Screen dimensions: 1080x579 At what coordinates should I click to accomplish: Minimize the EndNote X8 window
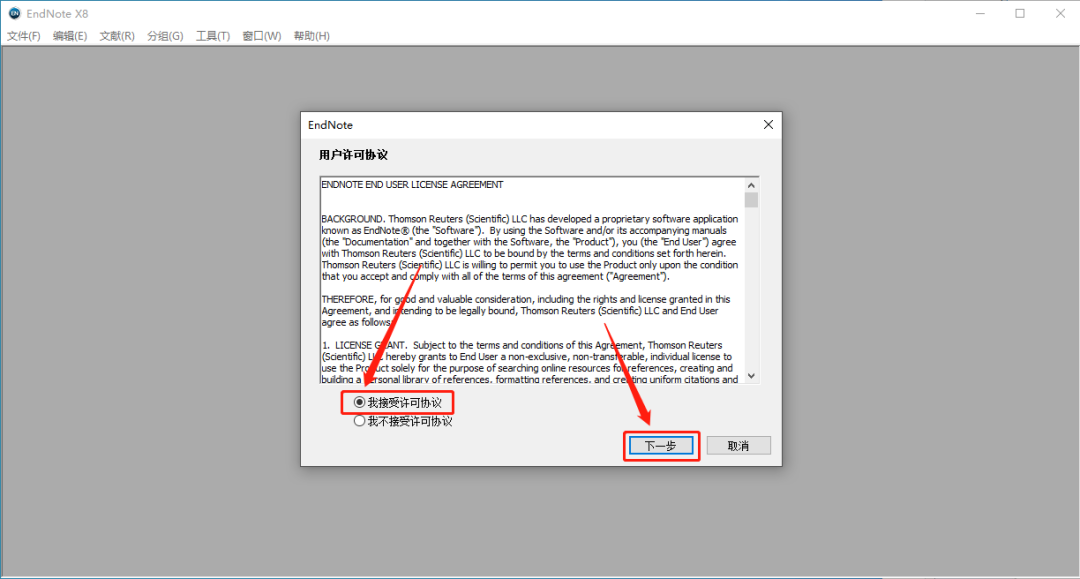980,13
